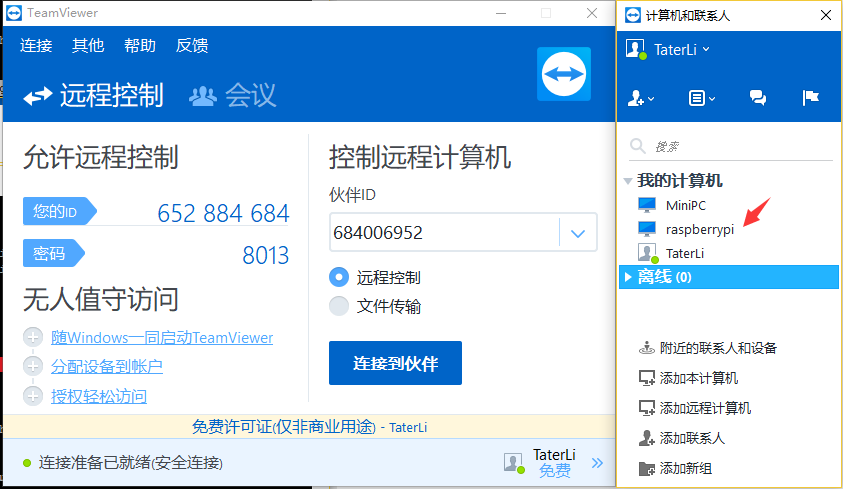Click the green connection status dot

click(x=27, y=463)
